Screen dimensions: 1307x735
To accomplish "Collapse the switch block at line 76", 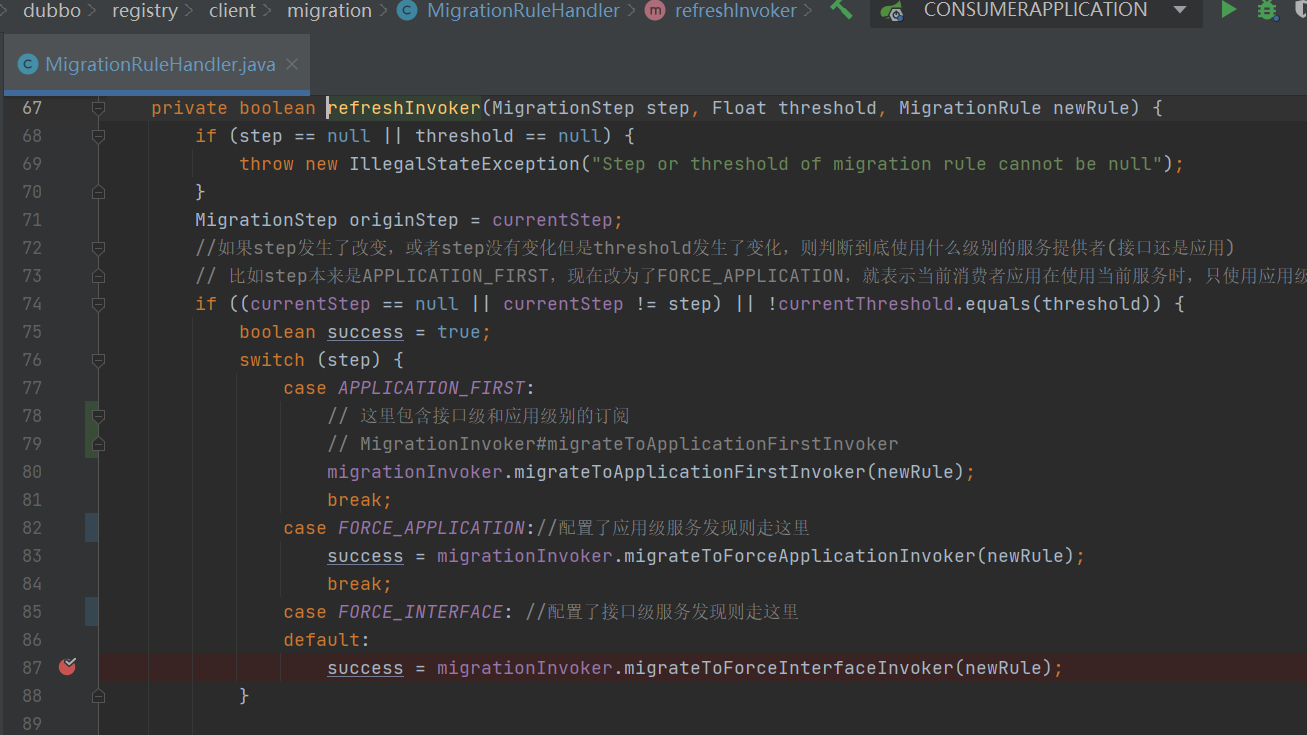I will point(98,359).
